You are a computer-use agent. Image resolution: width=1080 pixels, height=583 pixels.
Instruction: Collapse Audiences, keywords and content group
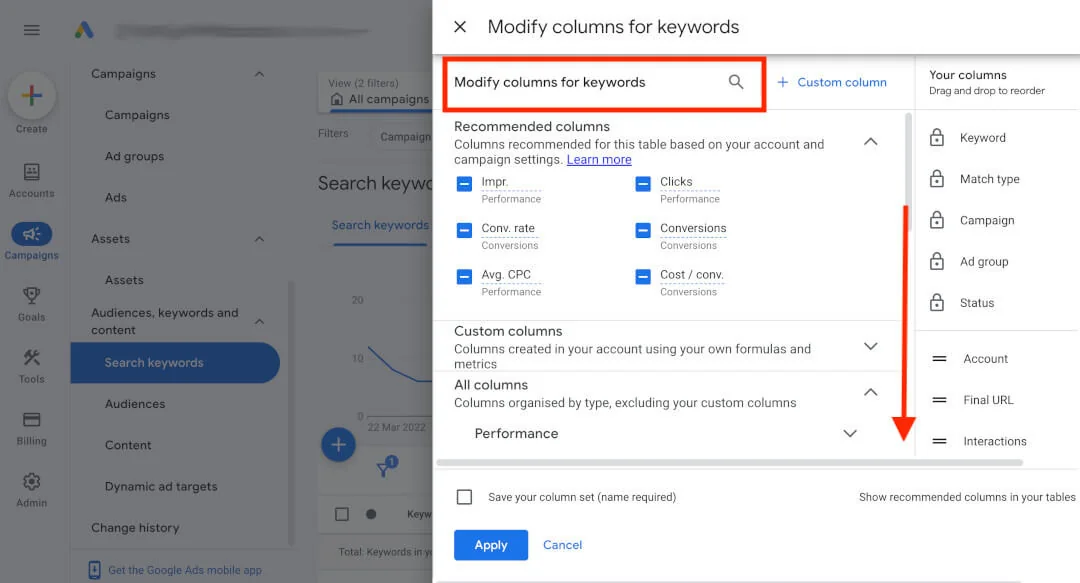(259, 322)
